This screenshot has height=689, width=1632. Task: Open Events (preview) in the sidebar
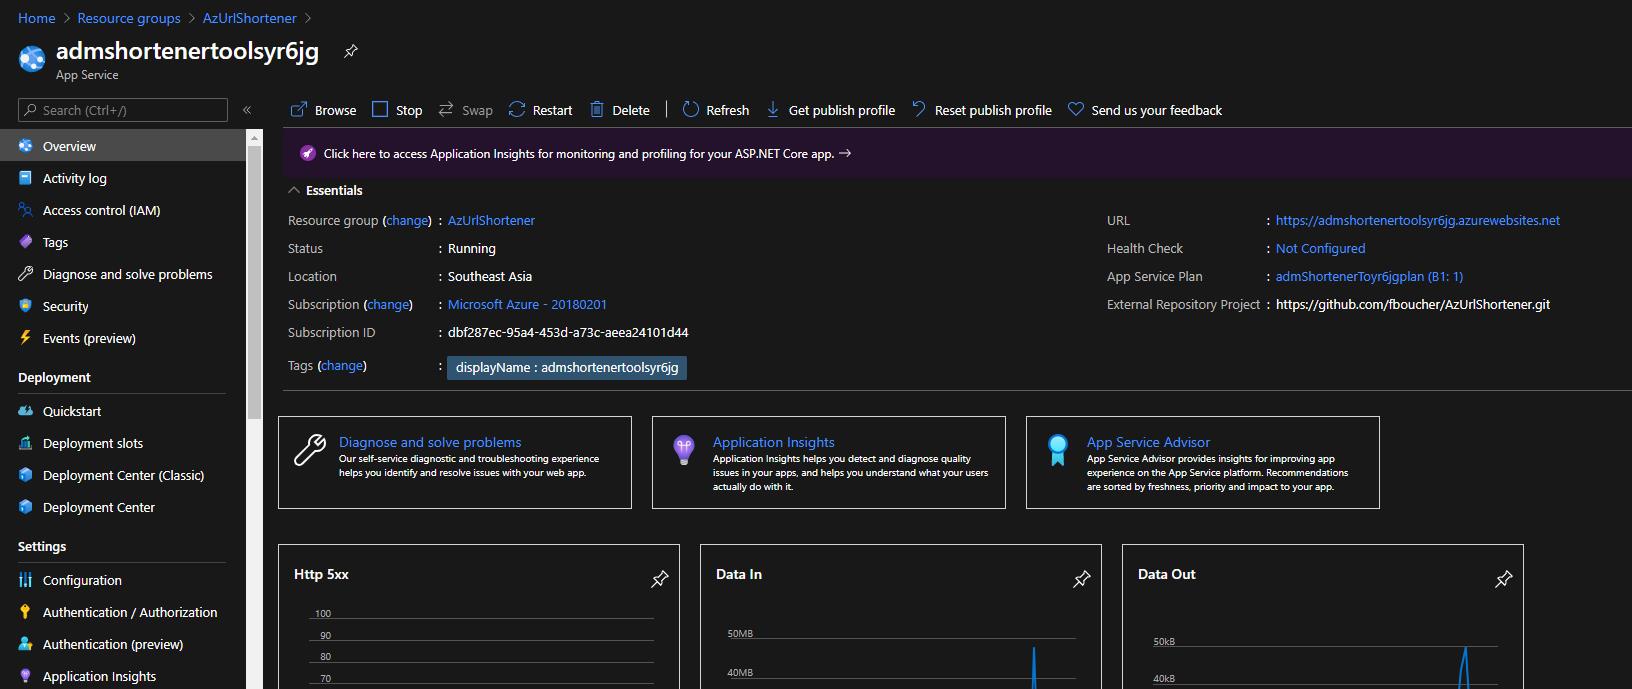pyautogui.click(x=123, y=338)
